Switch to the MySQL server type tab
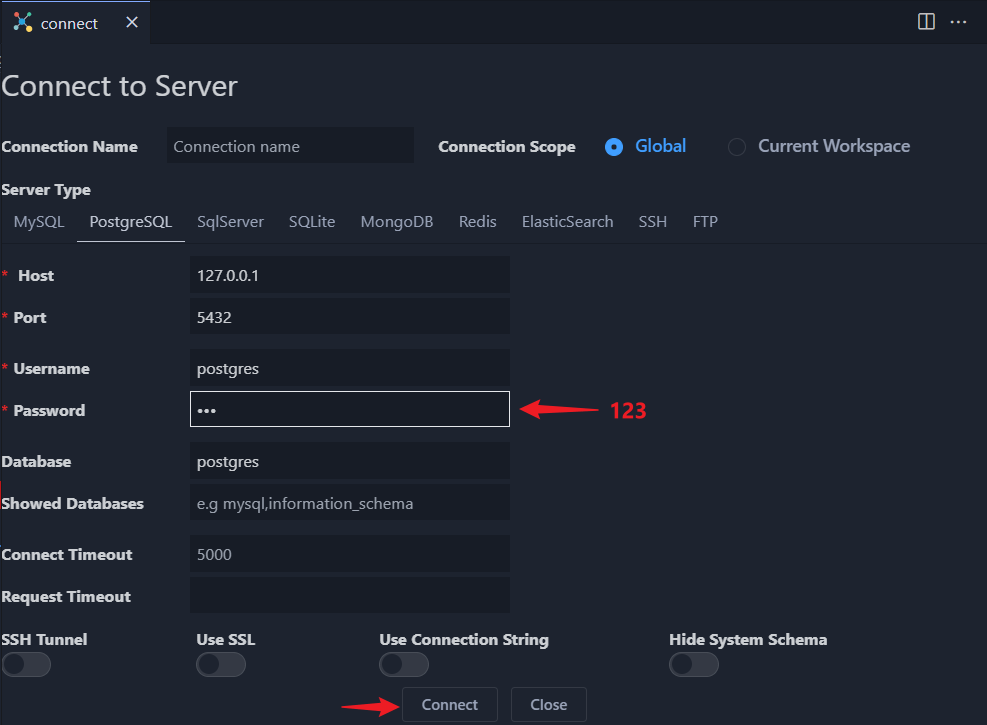 39,222
